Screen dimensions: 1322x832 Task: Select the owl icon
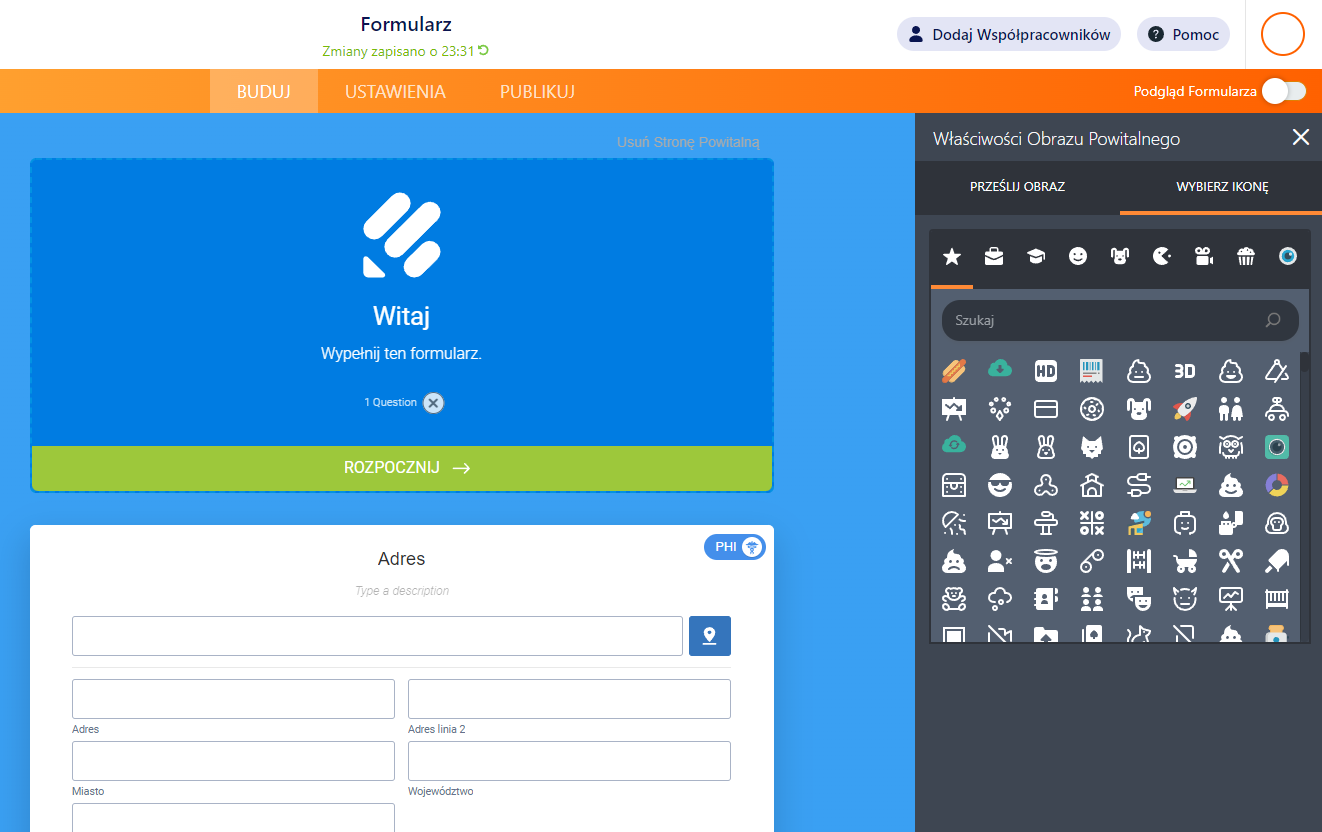point(1230,447)
